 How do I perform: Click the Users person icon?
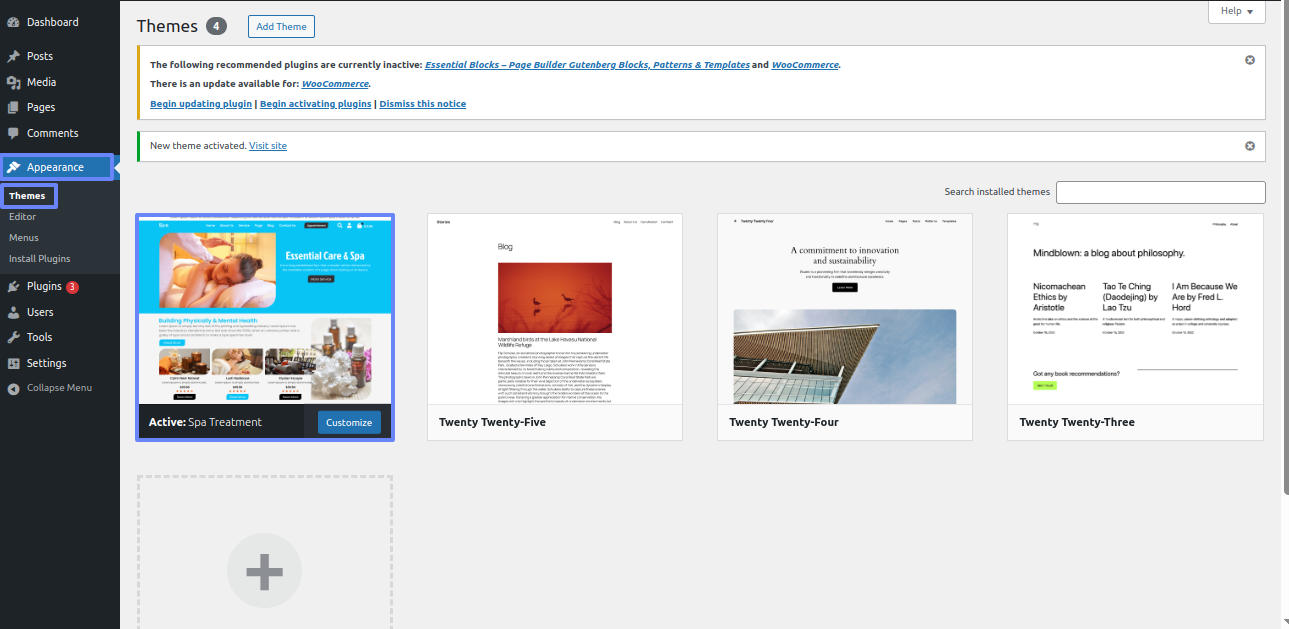point(13,312)
